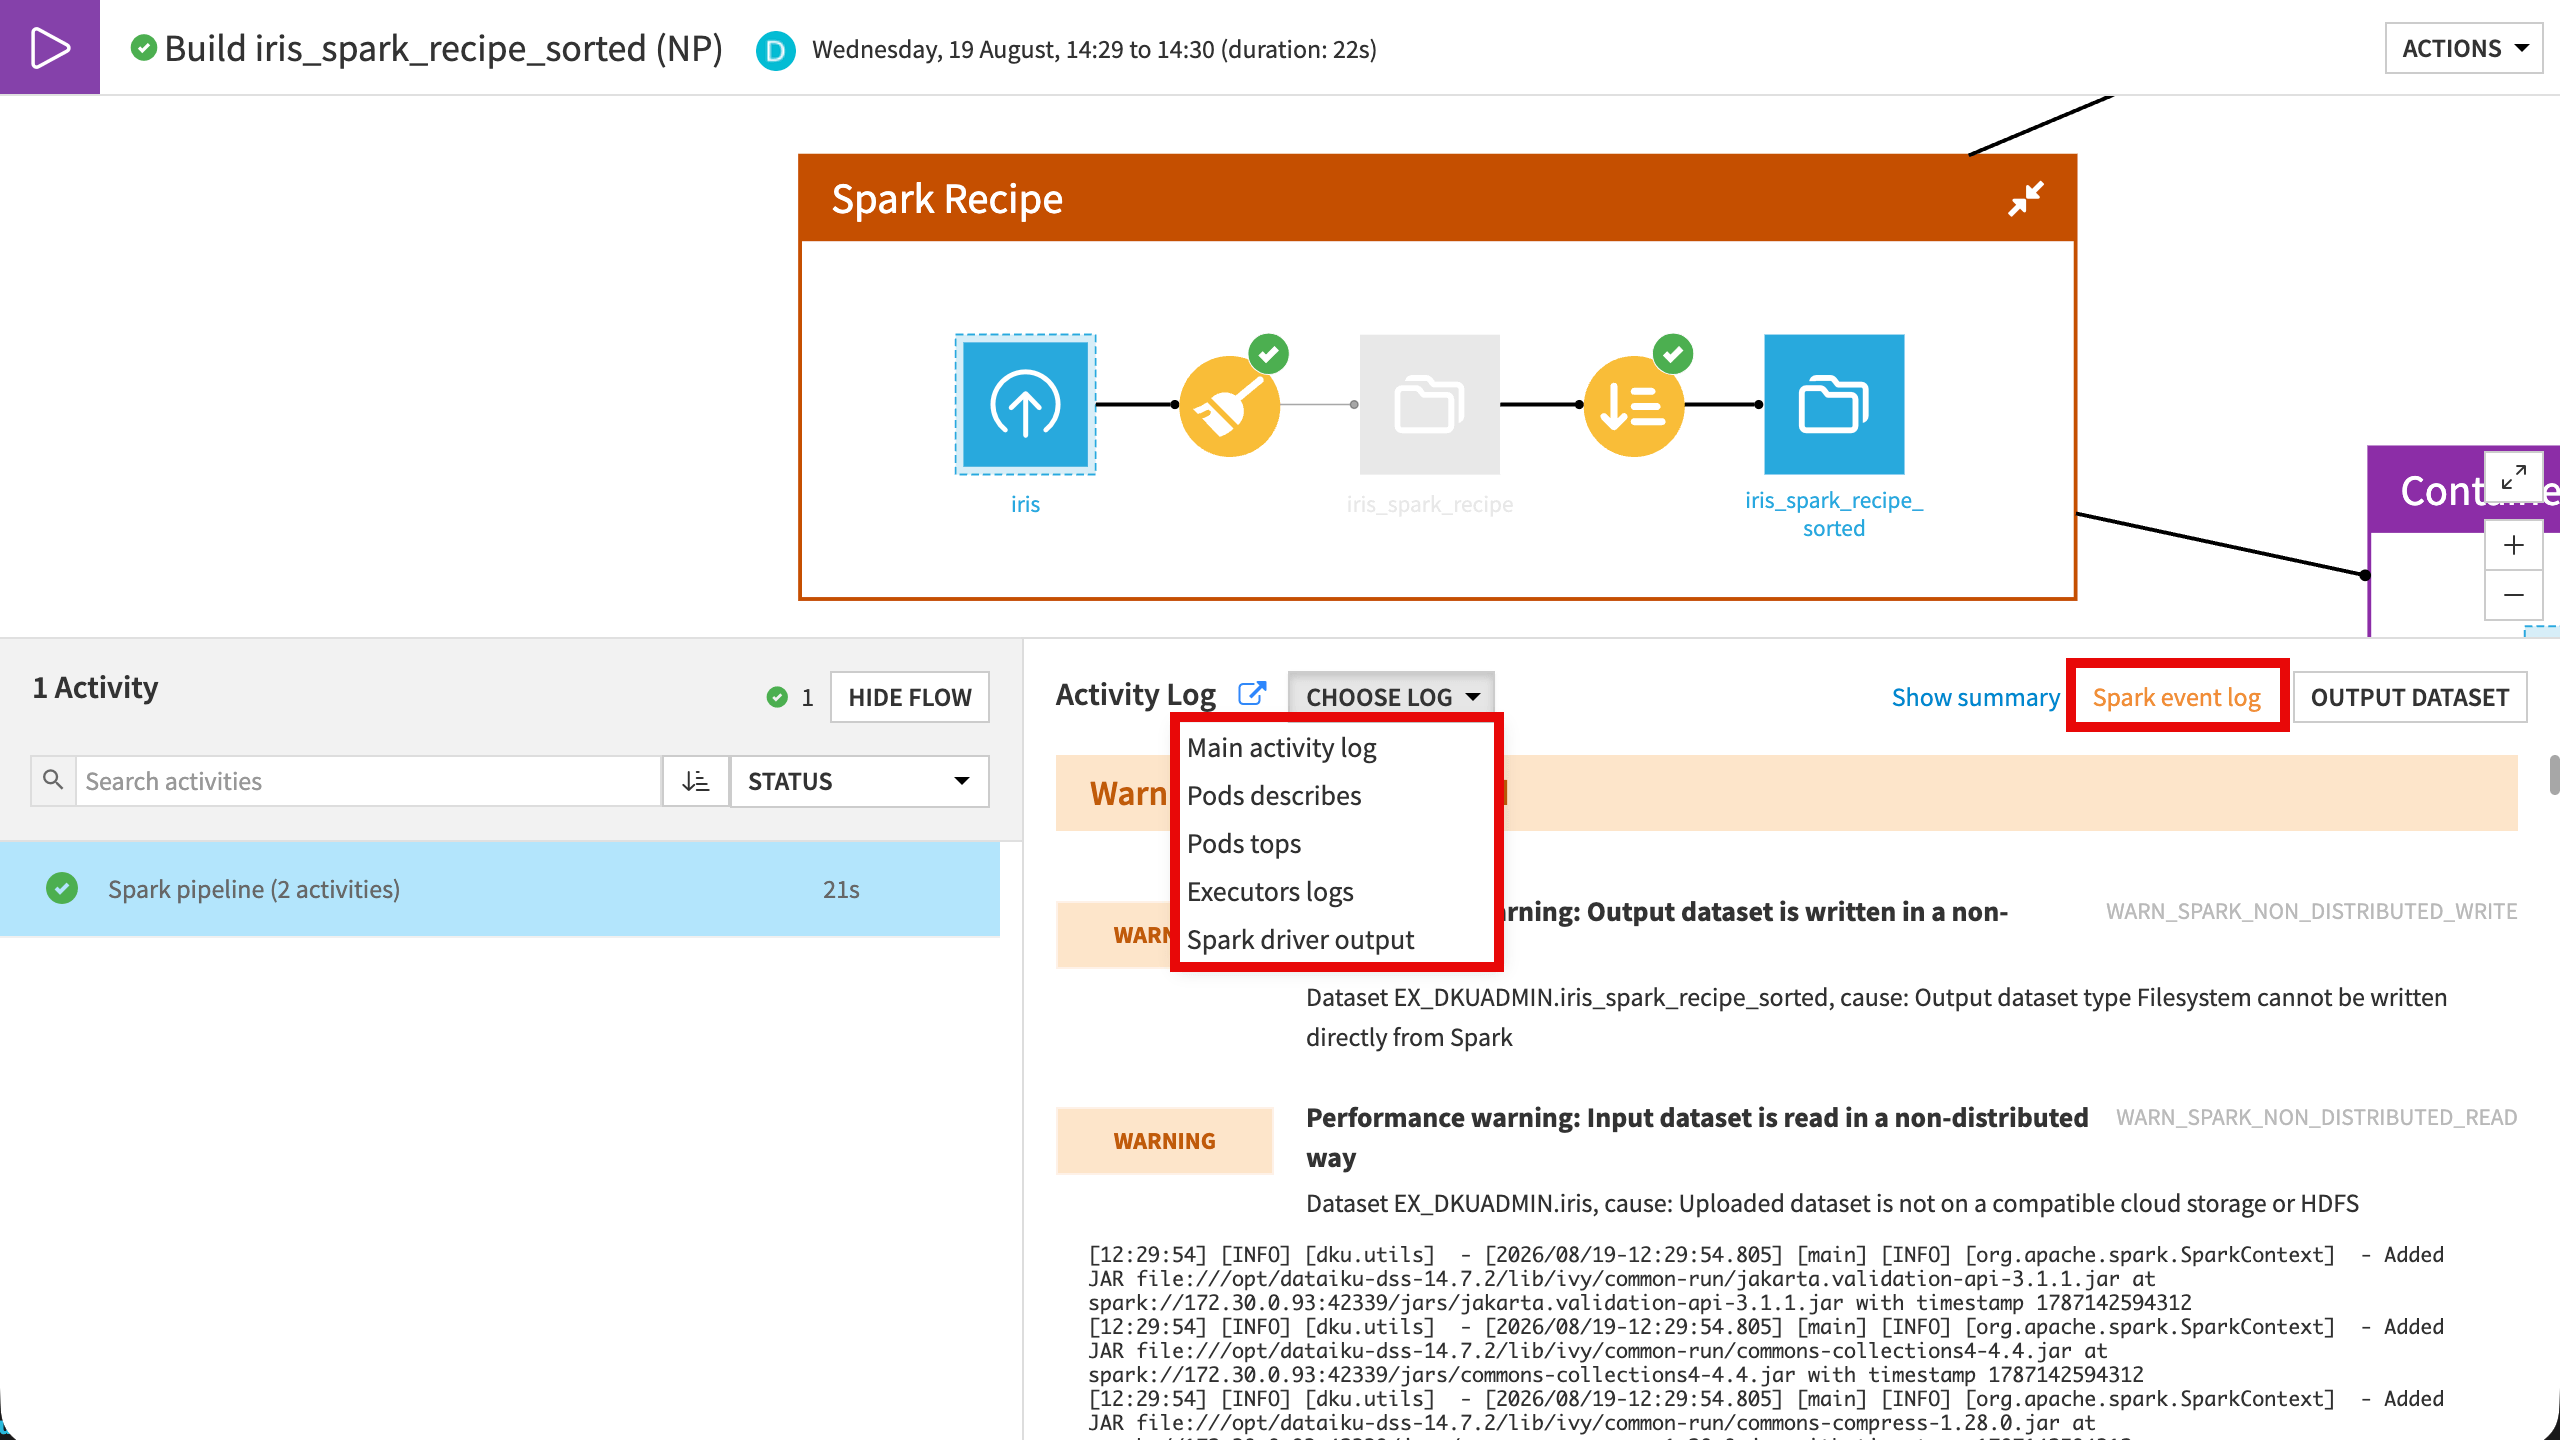The height and width of the screenshot is (1440, 2560).
Task: Zoom in the flow with plus
Action: [2514, 545]
